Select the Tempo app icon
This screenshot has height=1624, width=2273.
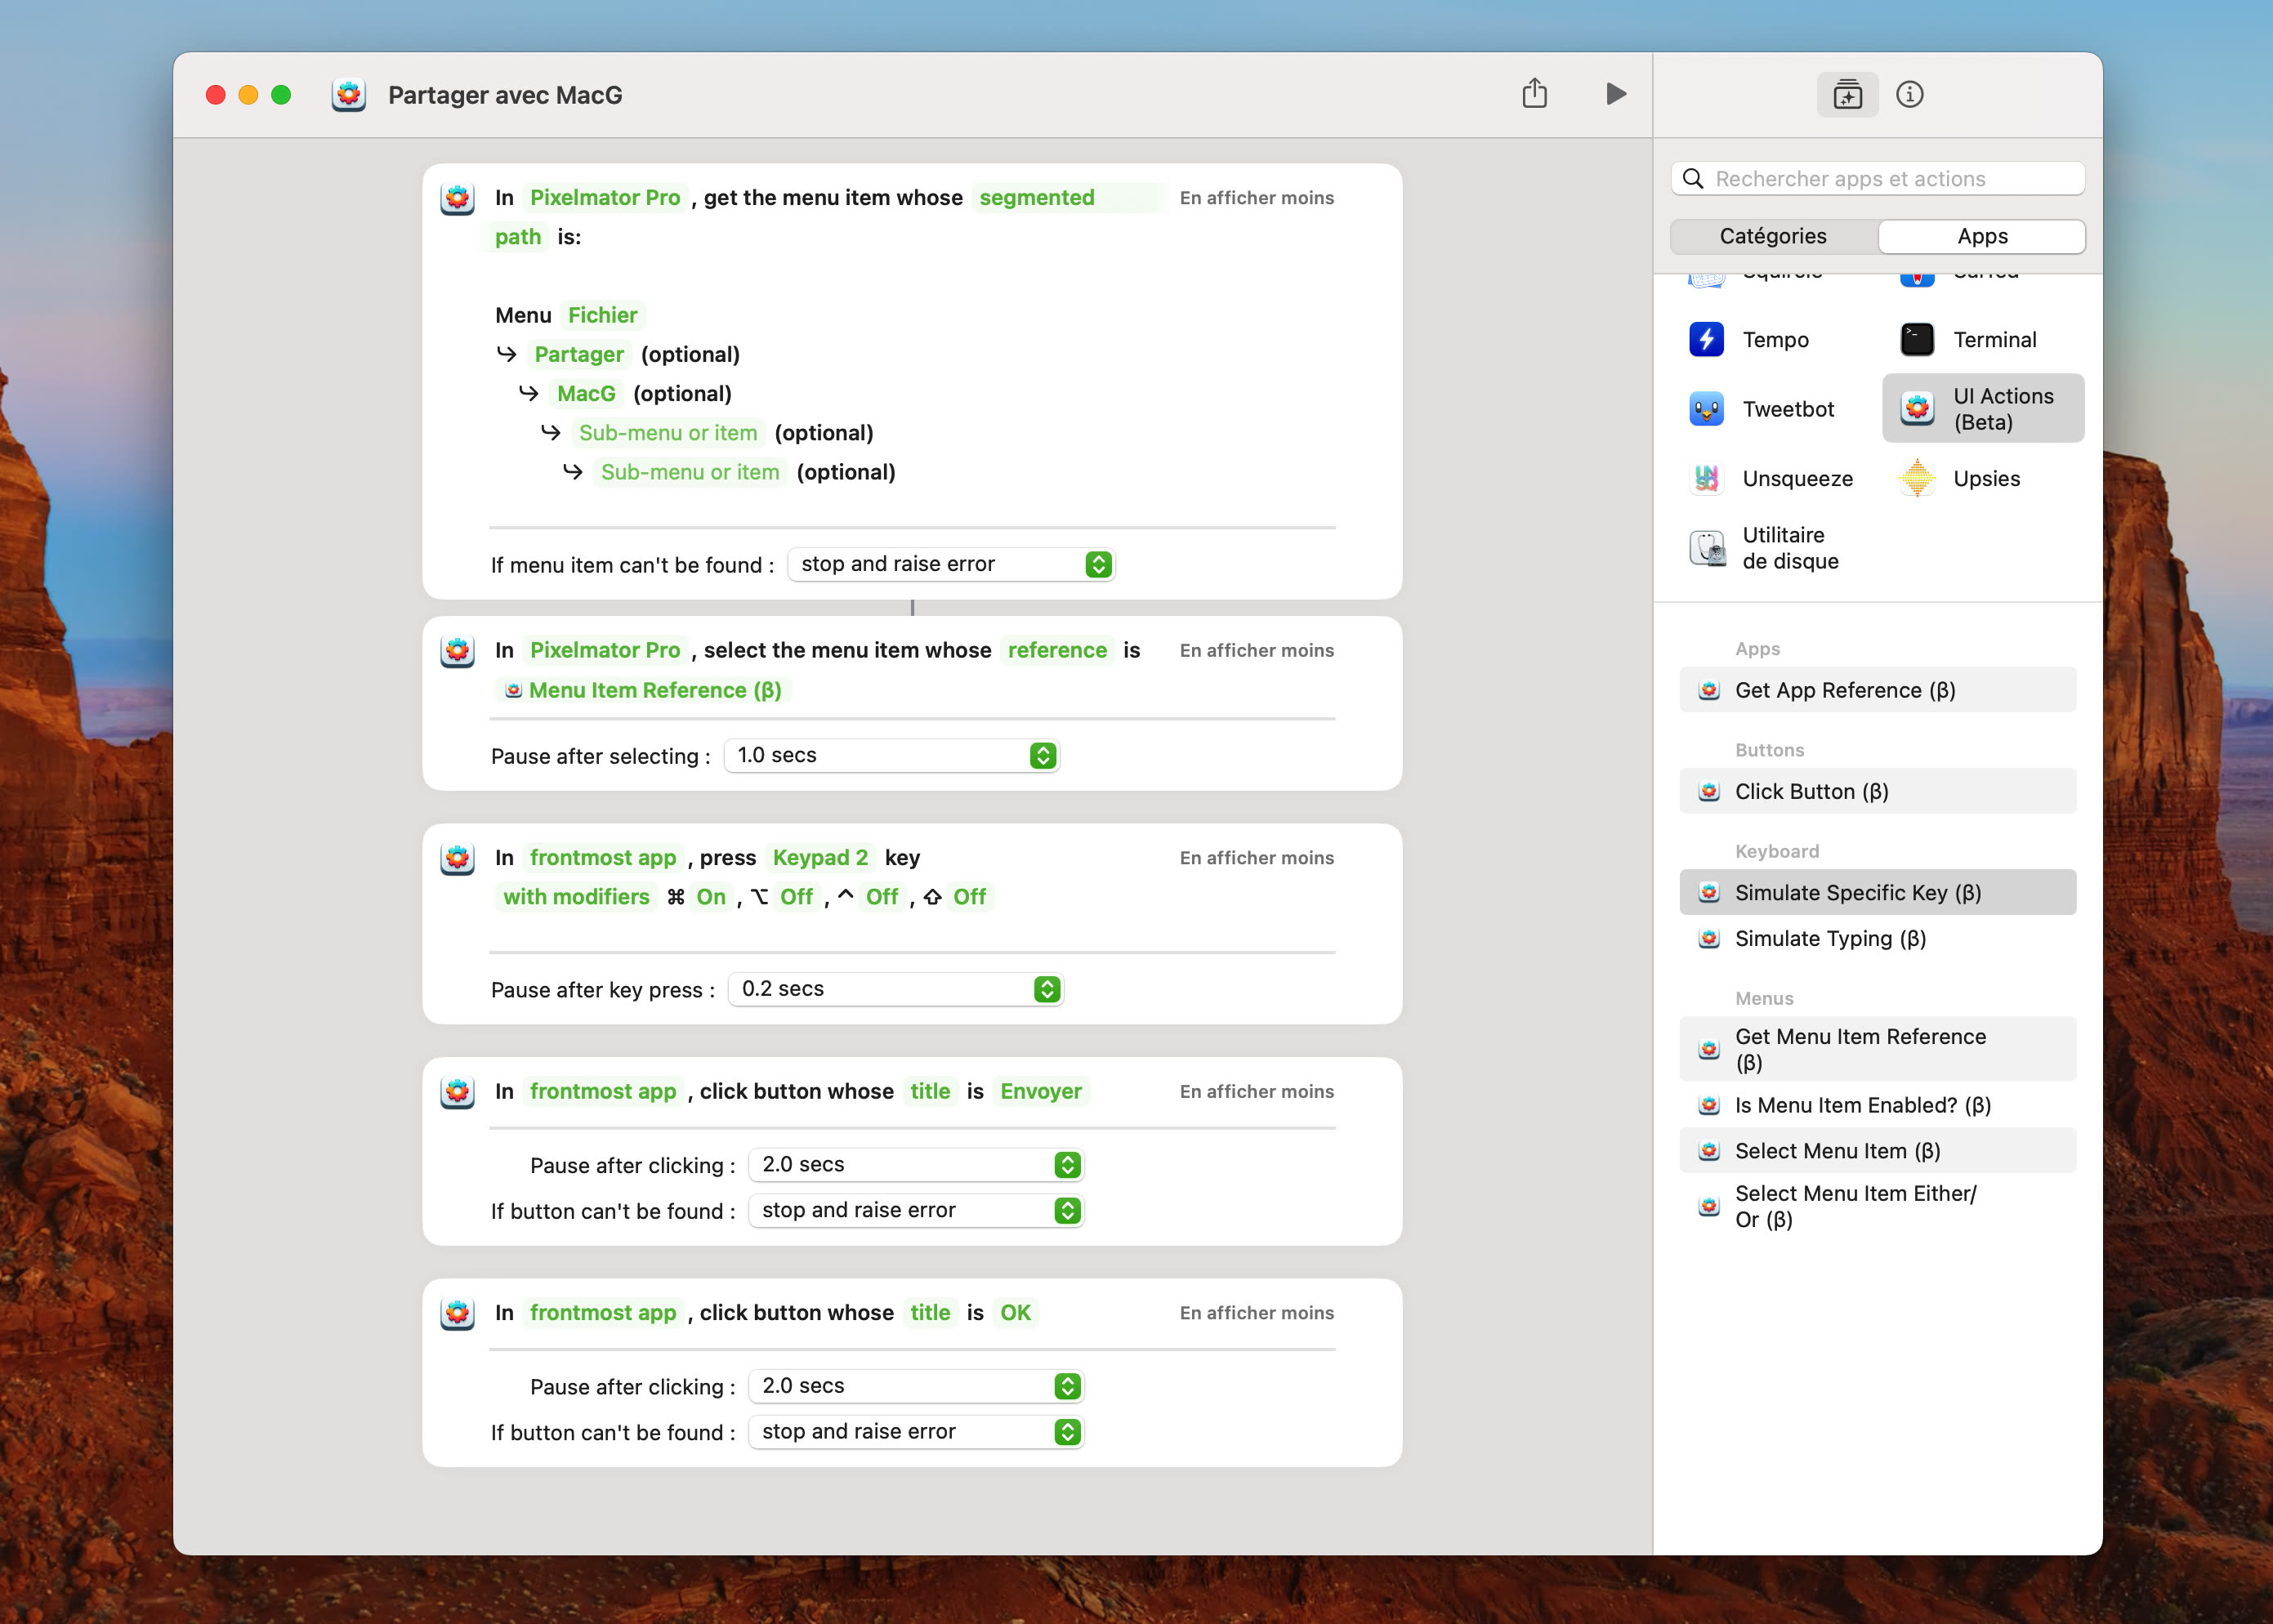click(1705, 339)
